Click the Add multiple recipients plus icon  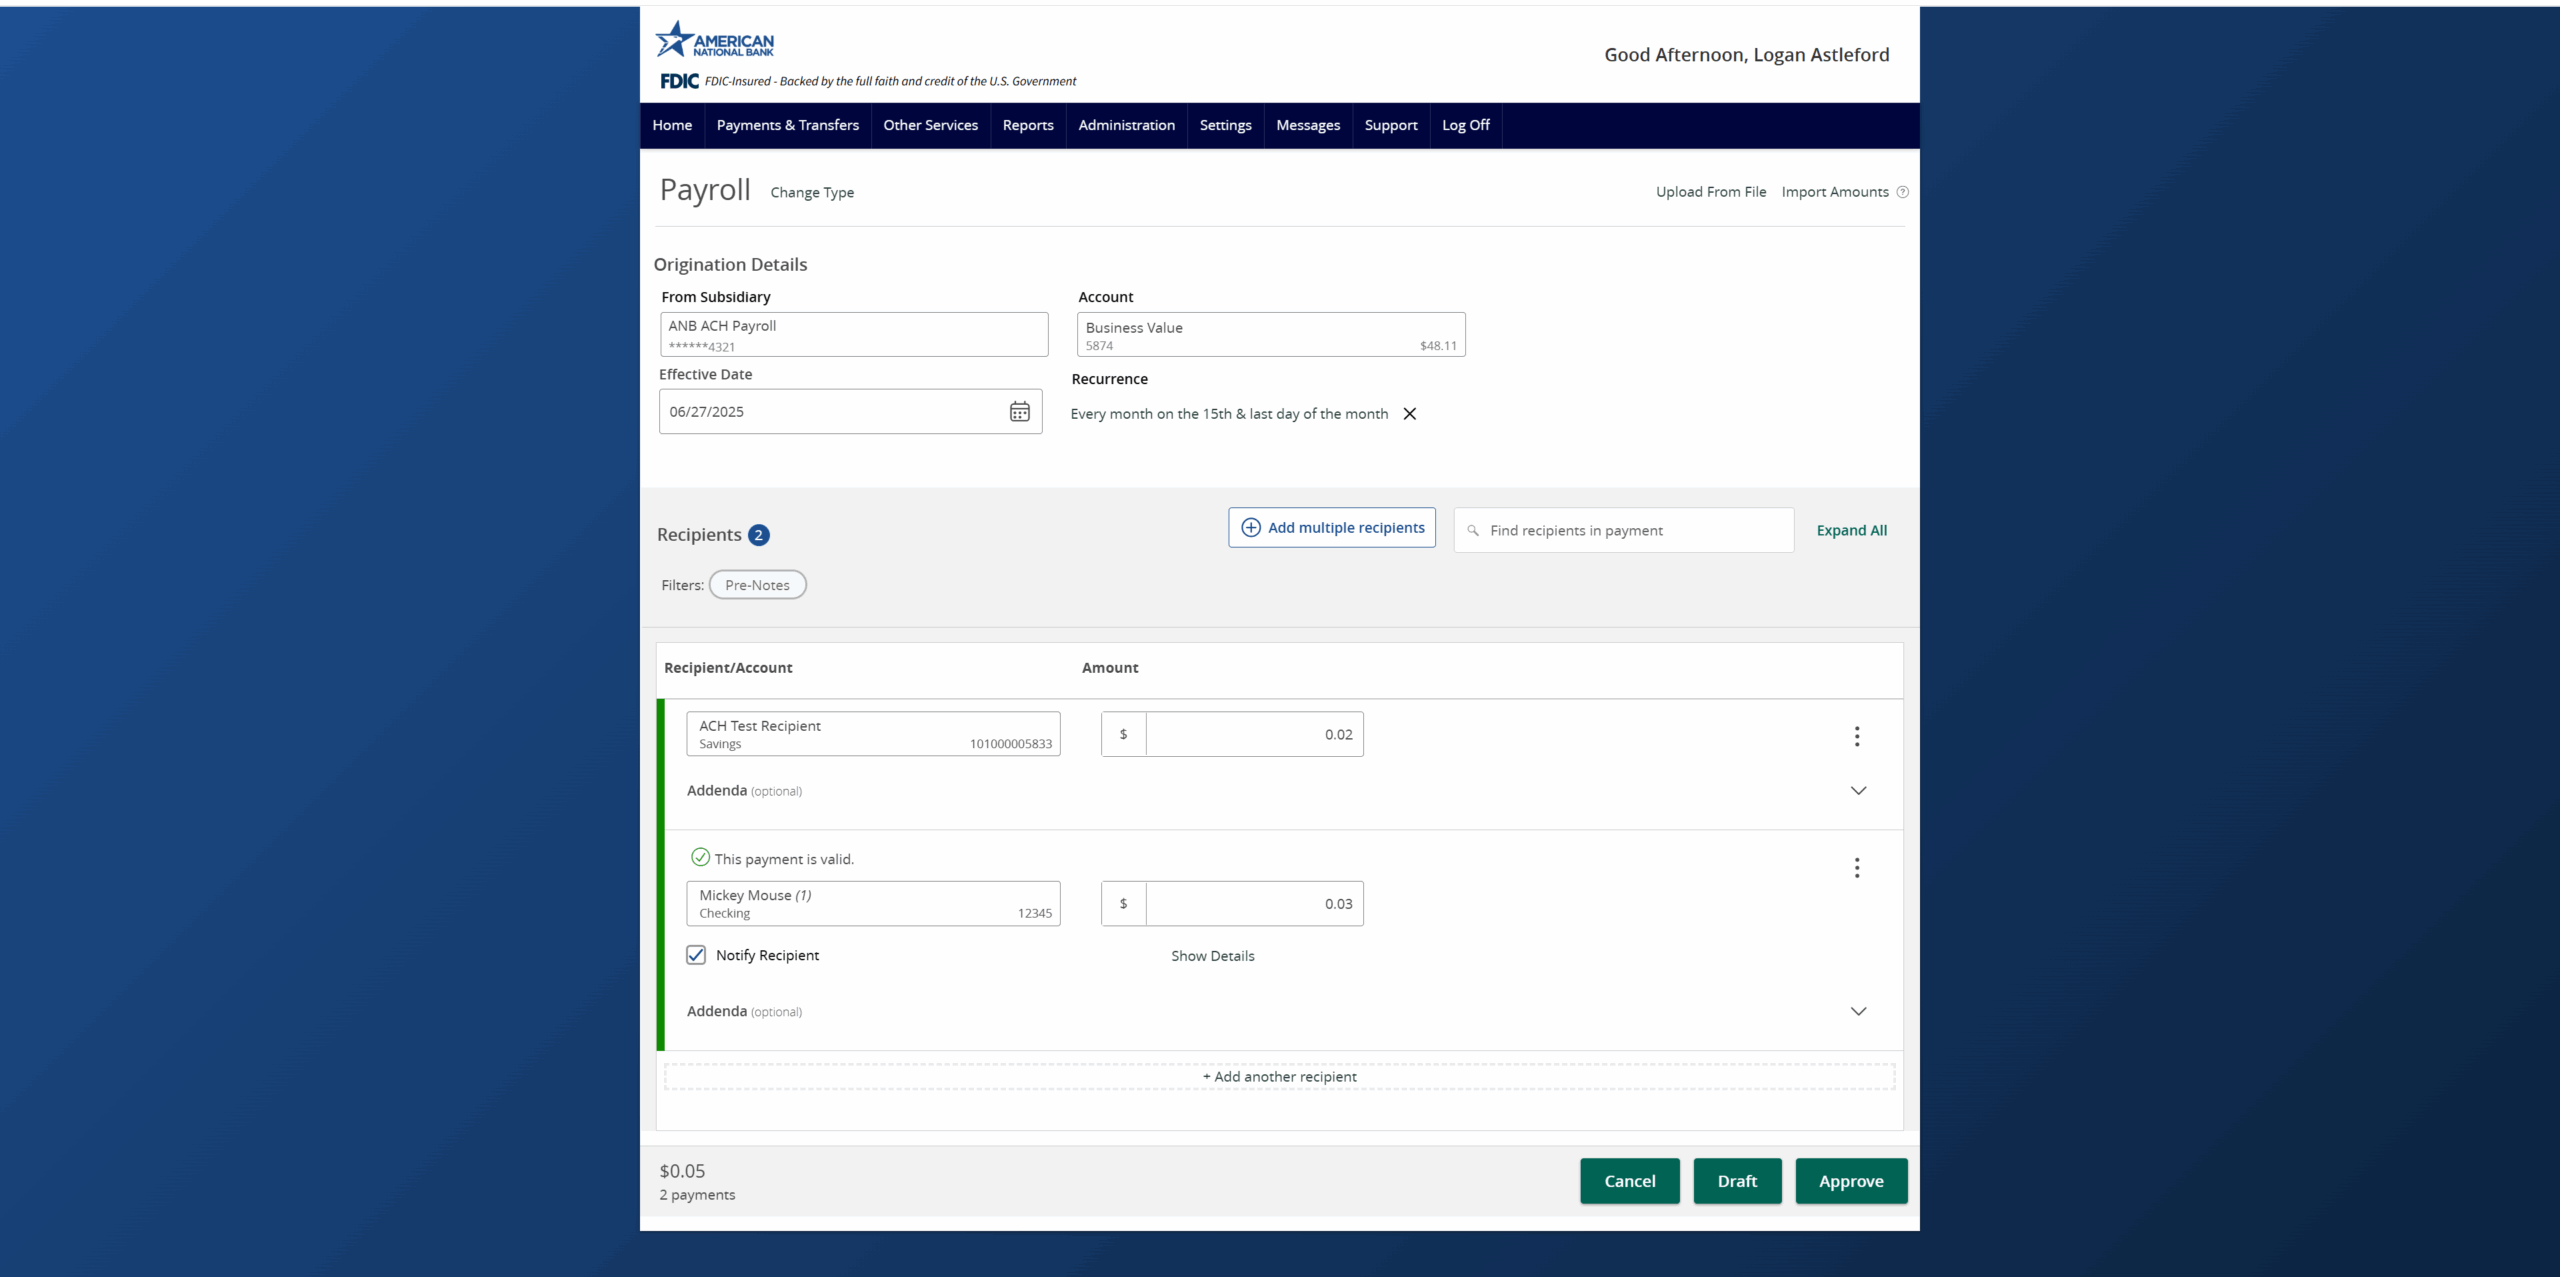pyautogui.click(x=1250, y=527)
